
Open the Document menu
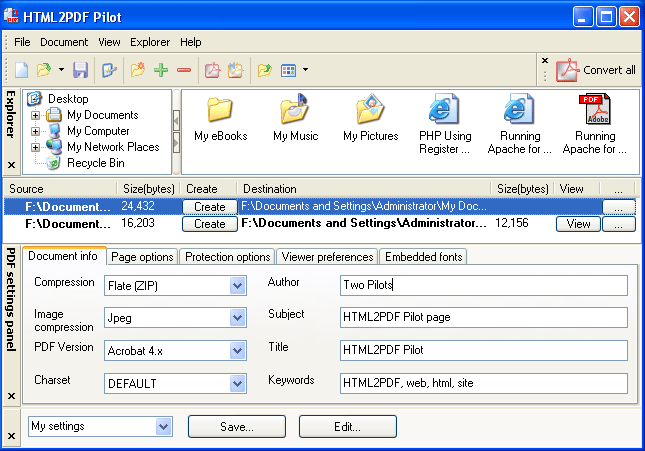click(x=64, y=42)
